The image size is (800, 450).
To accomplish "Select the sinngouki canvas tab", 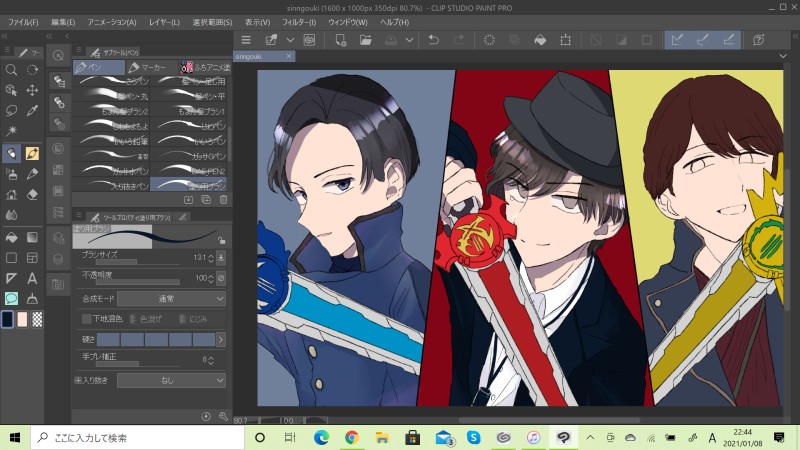I will point(264,56).
